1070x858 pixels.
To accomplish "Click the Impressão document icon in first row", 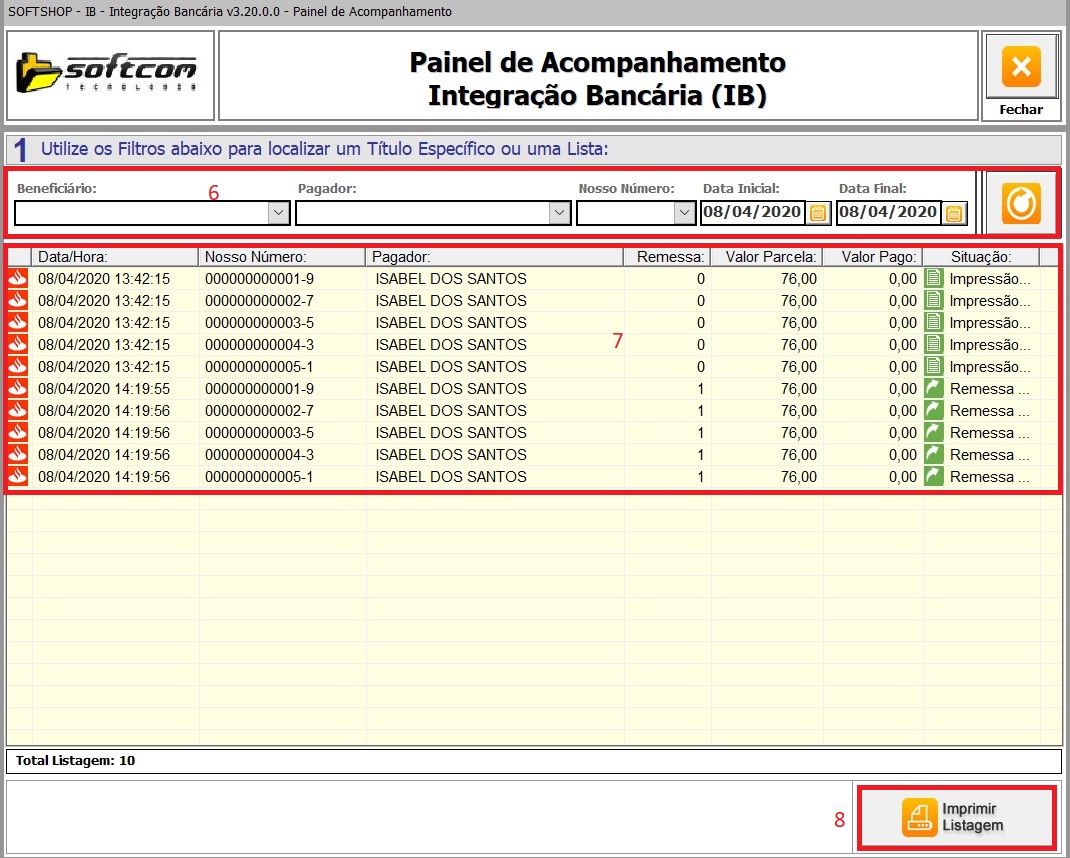I will coord(934,279).
